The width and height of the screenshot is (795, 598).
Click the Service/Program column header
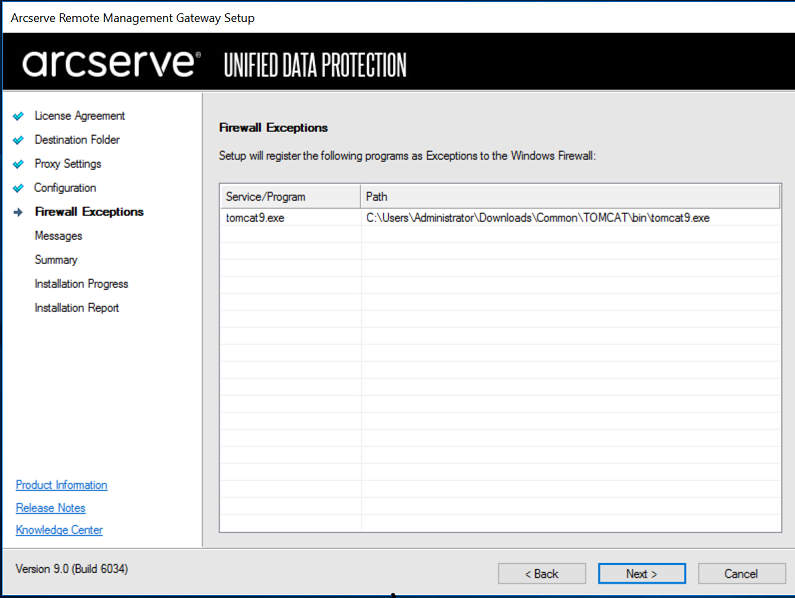pyautogui.click(x=291, y=197)
